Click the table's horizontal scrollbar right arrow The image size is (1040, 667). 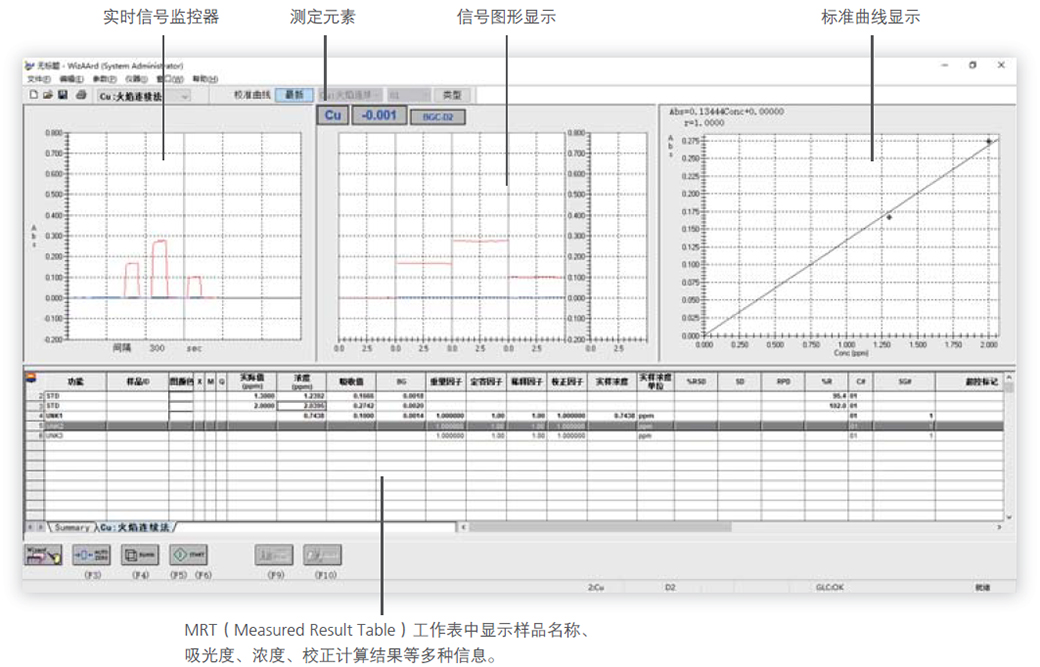998,527
